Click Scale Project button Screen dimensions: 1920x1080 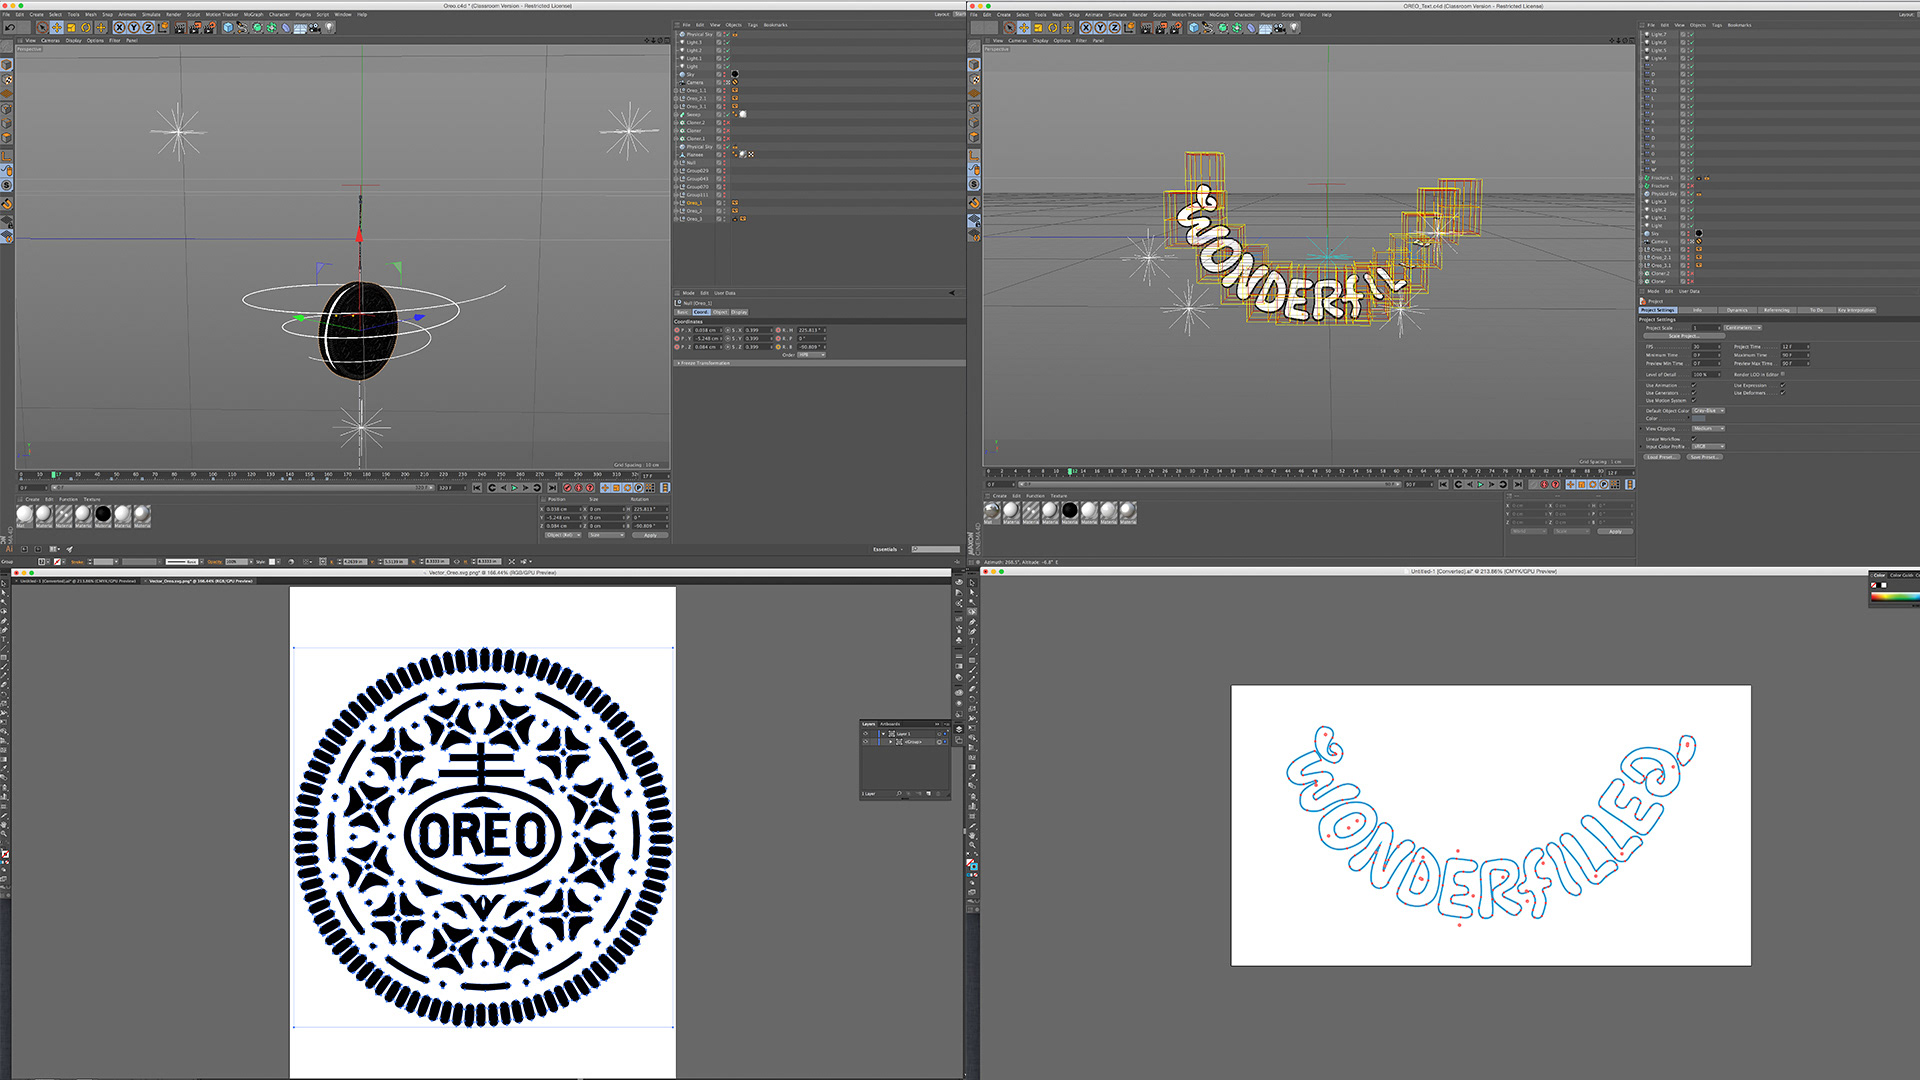(x=1683, y=336)
